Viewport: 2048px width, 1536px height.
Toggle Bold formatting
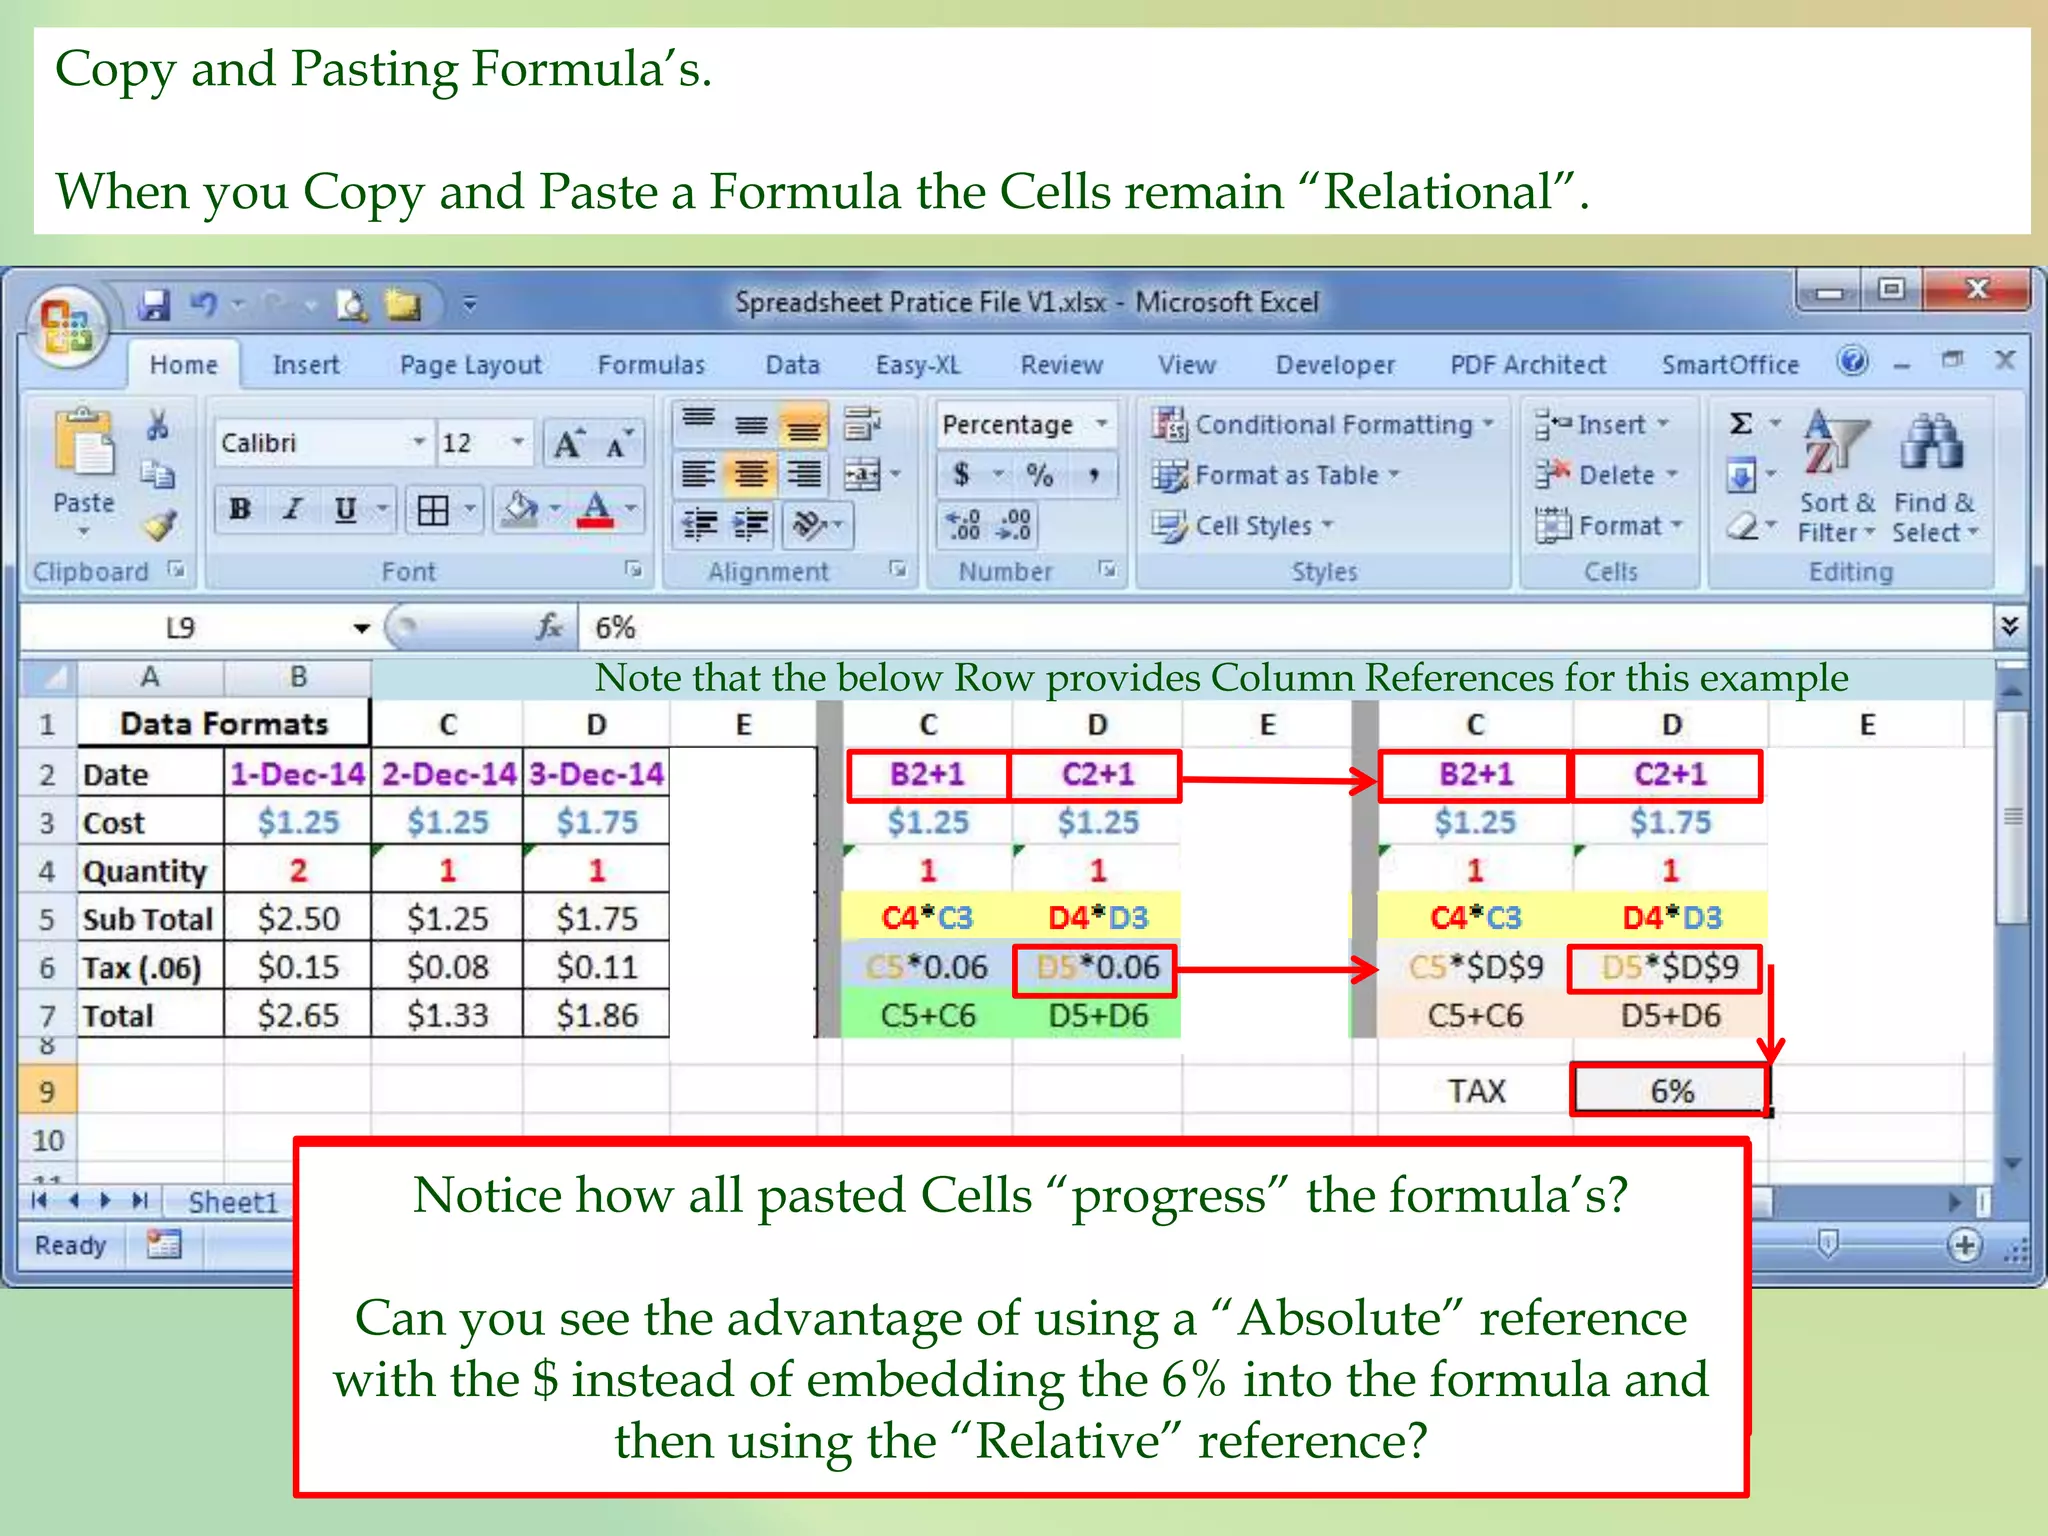click(240, 510)
